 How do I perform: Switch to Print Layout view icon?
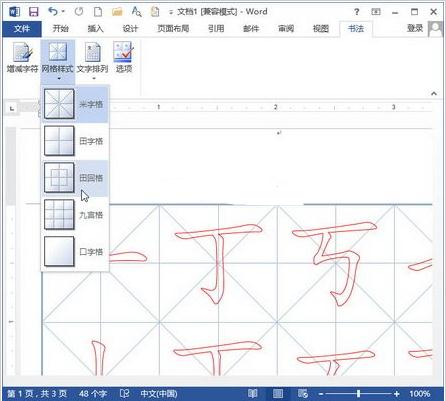pyautogui.click(x=278, y=394)
